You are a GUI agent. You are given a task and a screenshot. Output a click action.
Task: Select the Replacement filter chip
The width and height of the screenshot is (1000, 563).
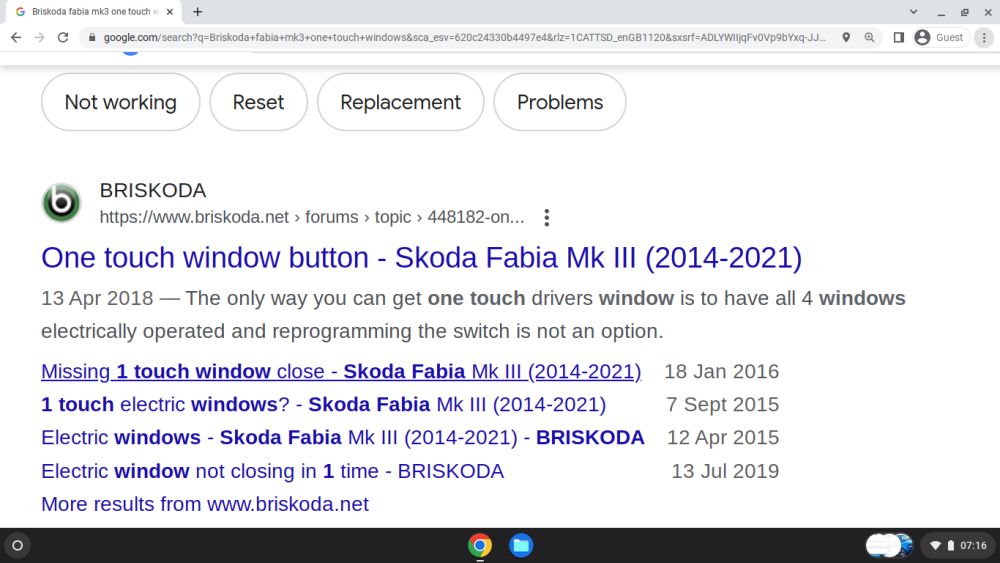click(401, 102)
